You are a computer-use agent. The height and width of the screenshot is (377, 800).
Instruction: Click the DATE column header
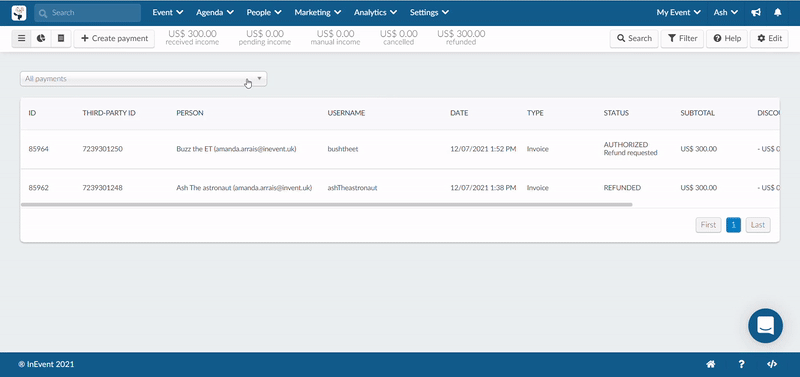[x=459, y=113]
